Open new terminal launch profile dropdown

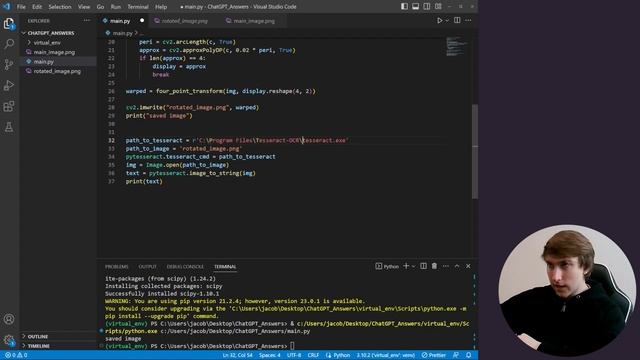tap(413, 266)
